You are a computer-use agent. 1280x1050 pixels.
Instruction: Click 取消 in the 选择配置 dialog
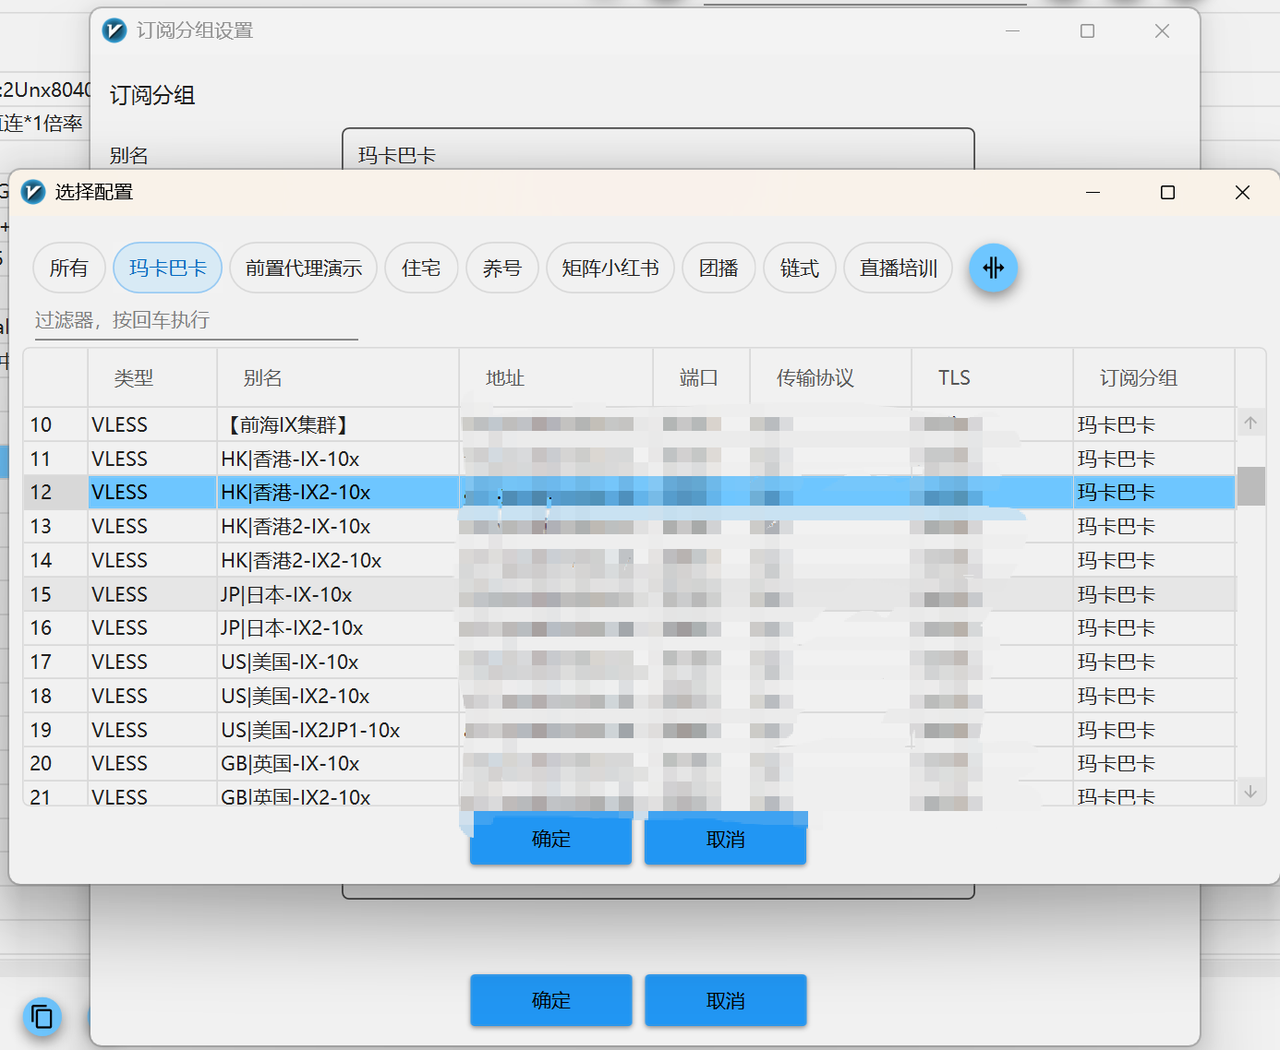coord(725,840)
